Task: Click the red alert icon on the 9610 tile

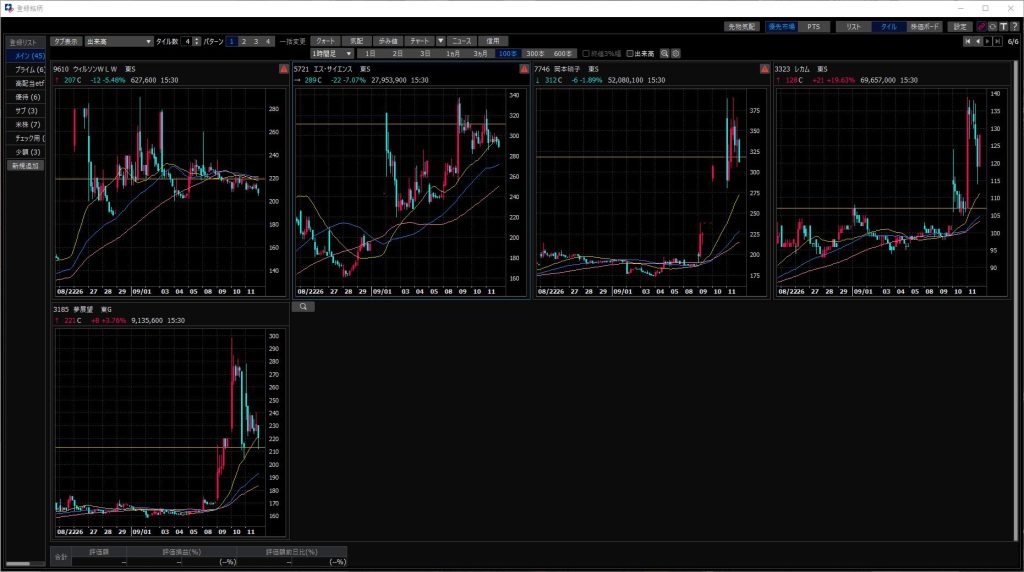Action: pyautogui.click(x=283, y=69)
